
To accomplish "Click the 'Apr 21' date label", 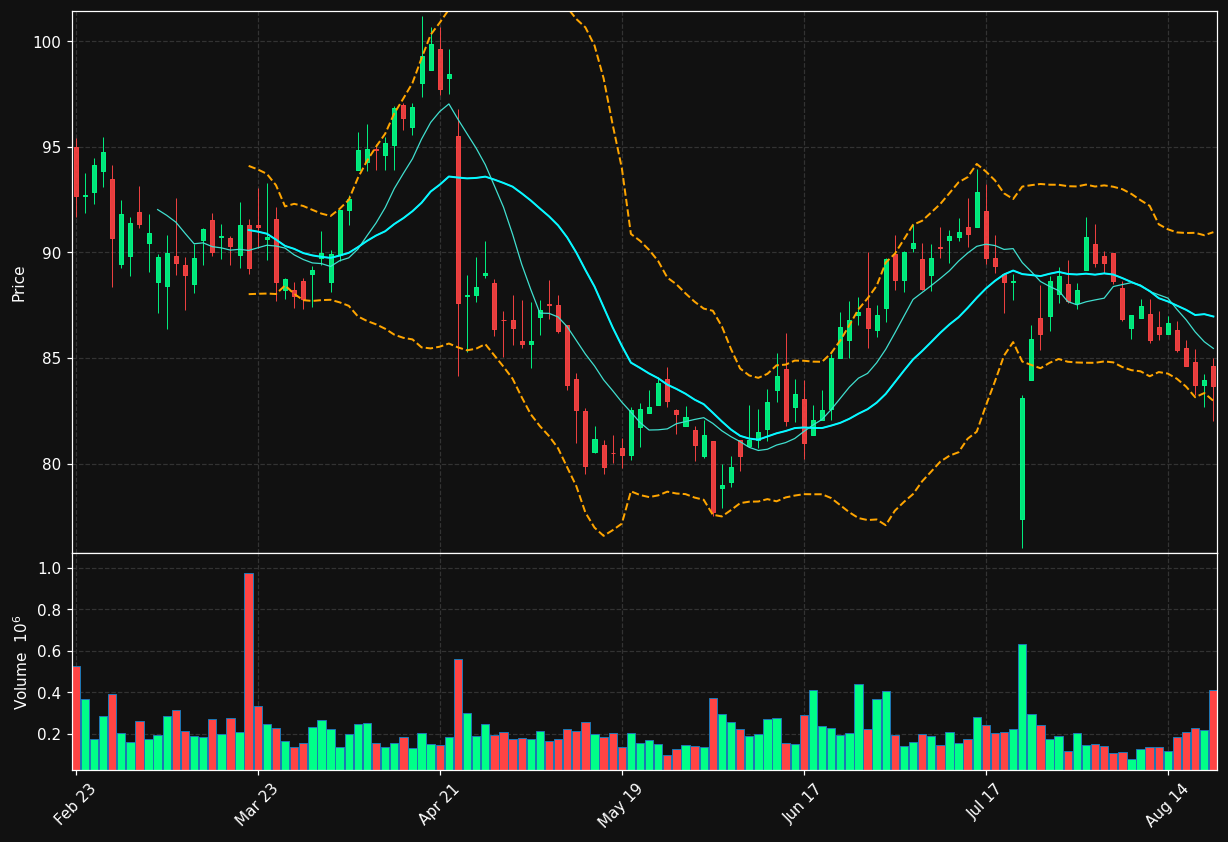I will pyautogui.click(x=439, y=802).
